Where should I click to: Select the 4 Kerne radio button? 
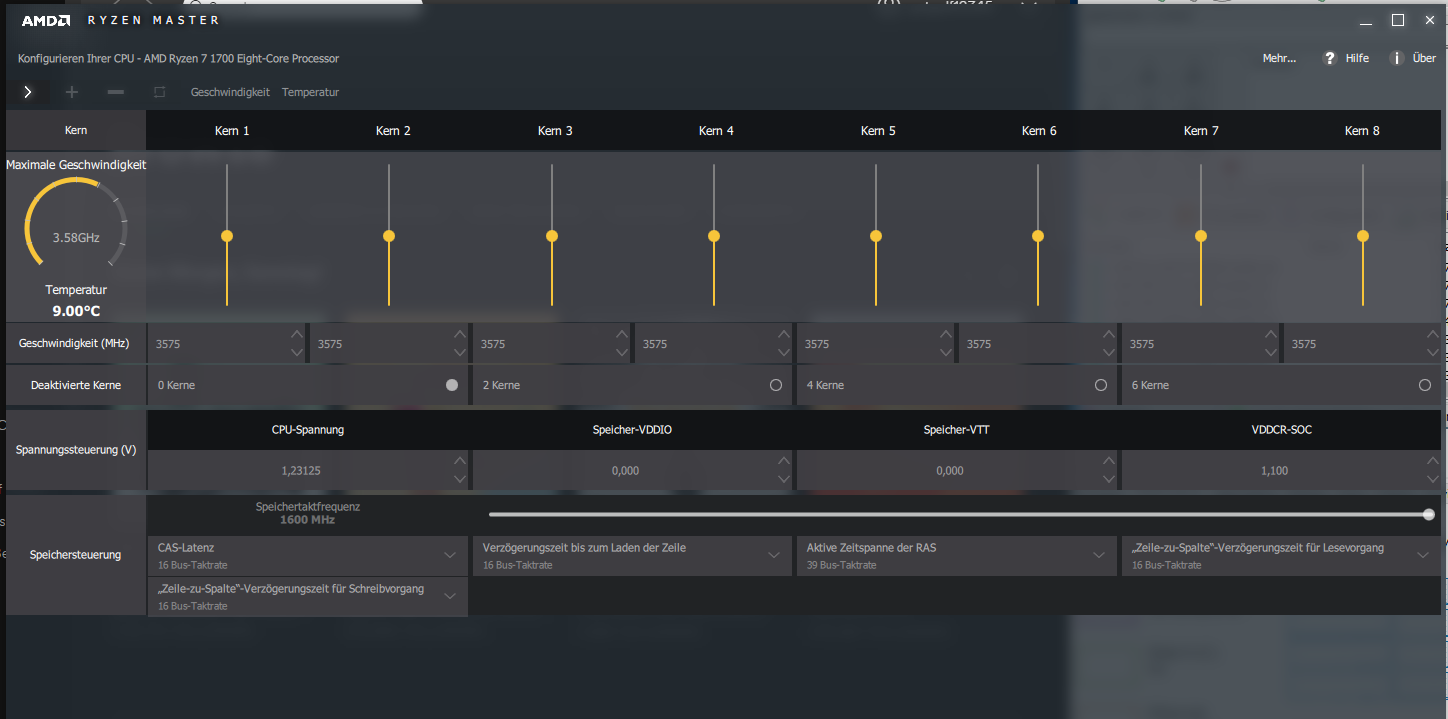coord(1101,385)
